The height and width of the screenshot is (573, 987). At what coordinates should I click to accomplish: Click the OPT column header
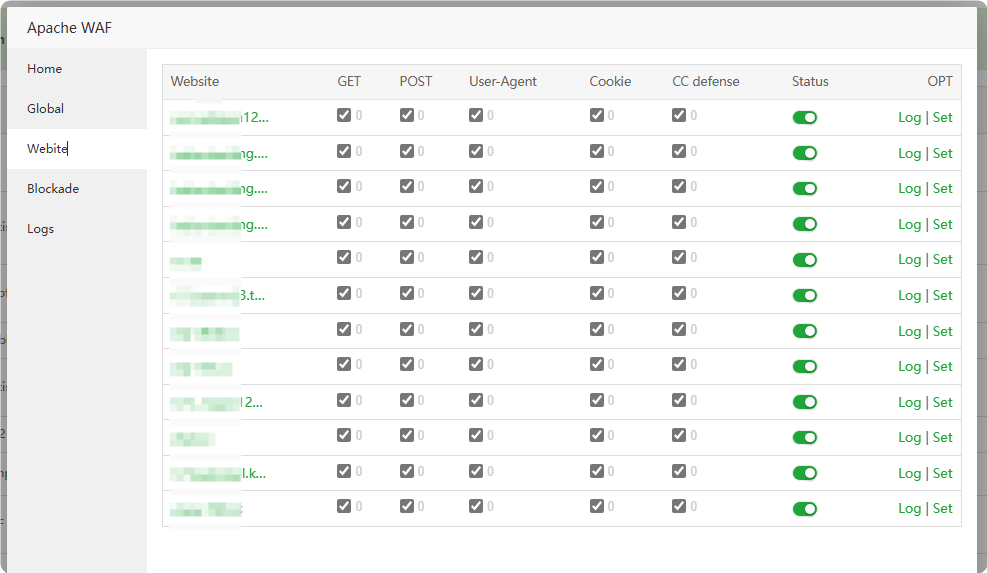point(940,81)
